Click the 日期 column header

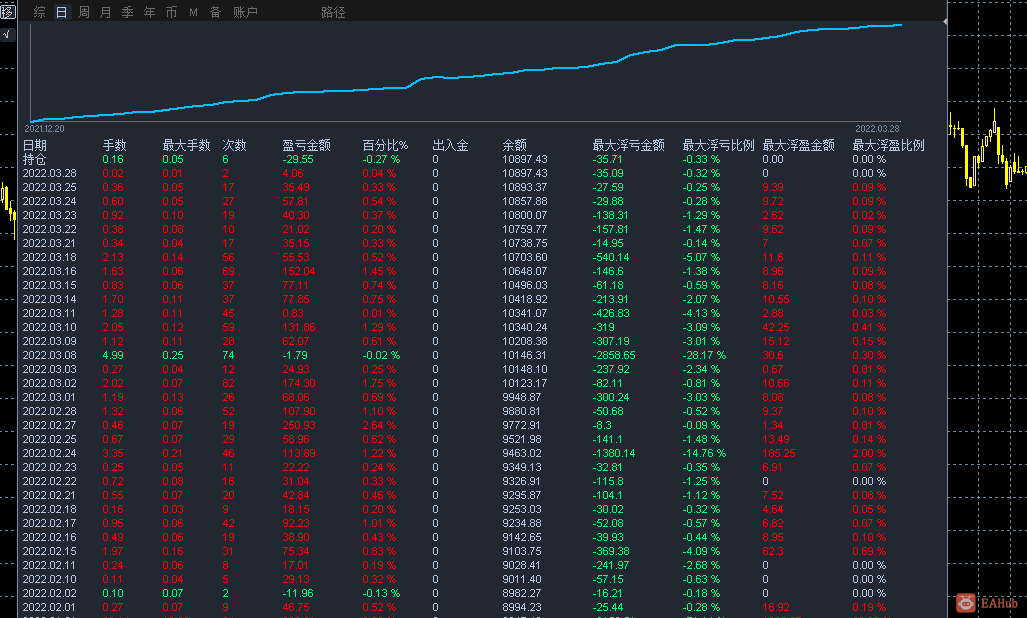pos(35,145)
